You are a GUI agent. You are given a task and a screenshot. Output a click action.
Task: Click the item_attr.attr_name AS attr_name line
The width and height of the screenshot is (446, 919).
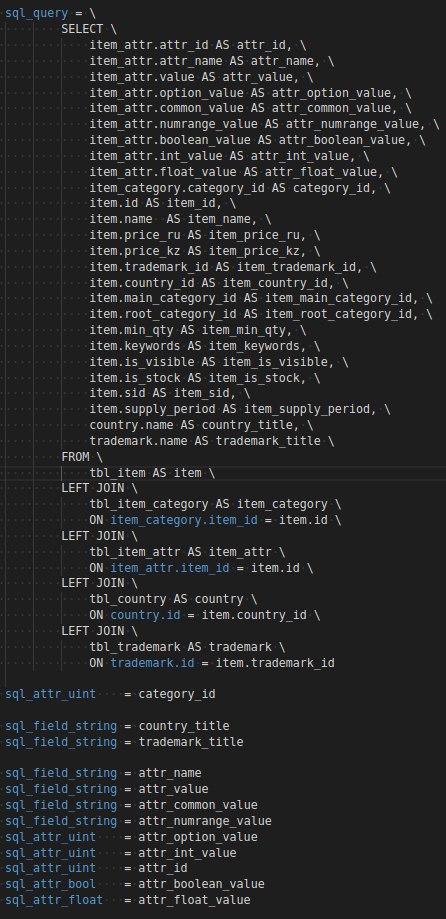(x=212, y=60)
